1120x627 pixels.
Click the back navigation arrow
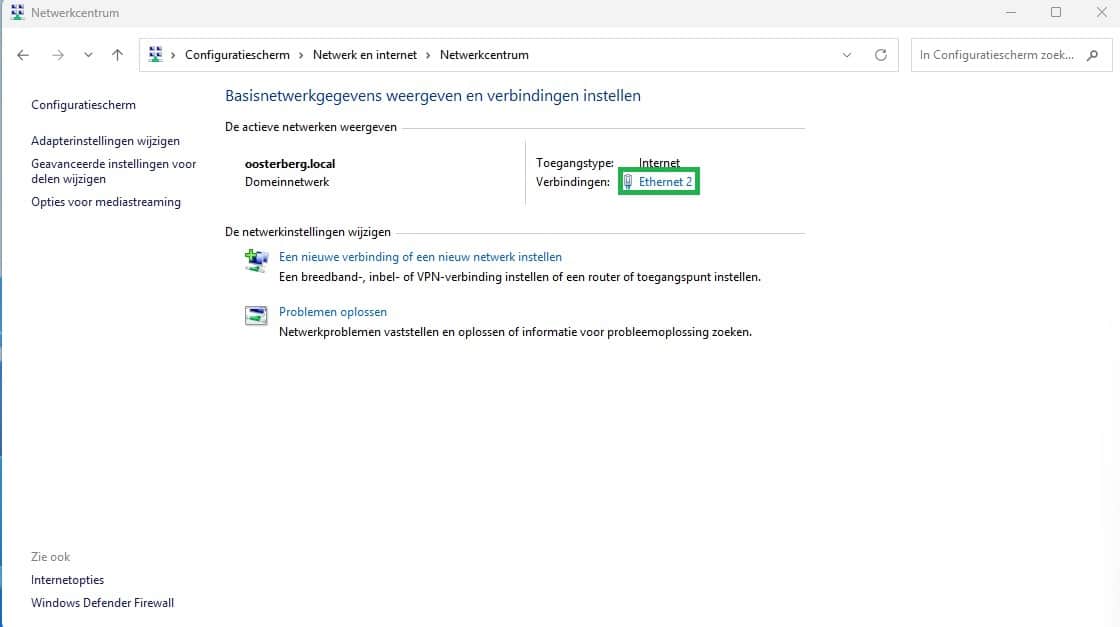(24, 55)
